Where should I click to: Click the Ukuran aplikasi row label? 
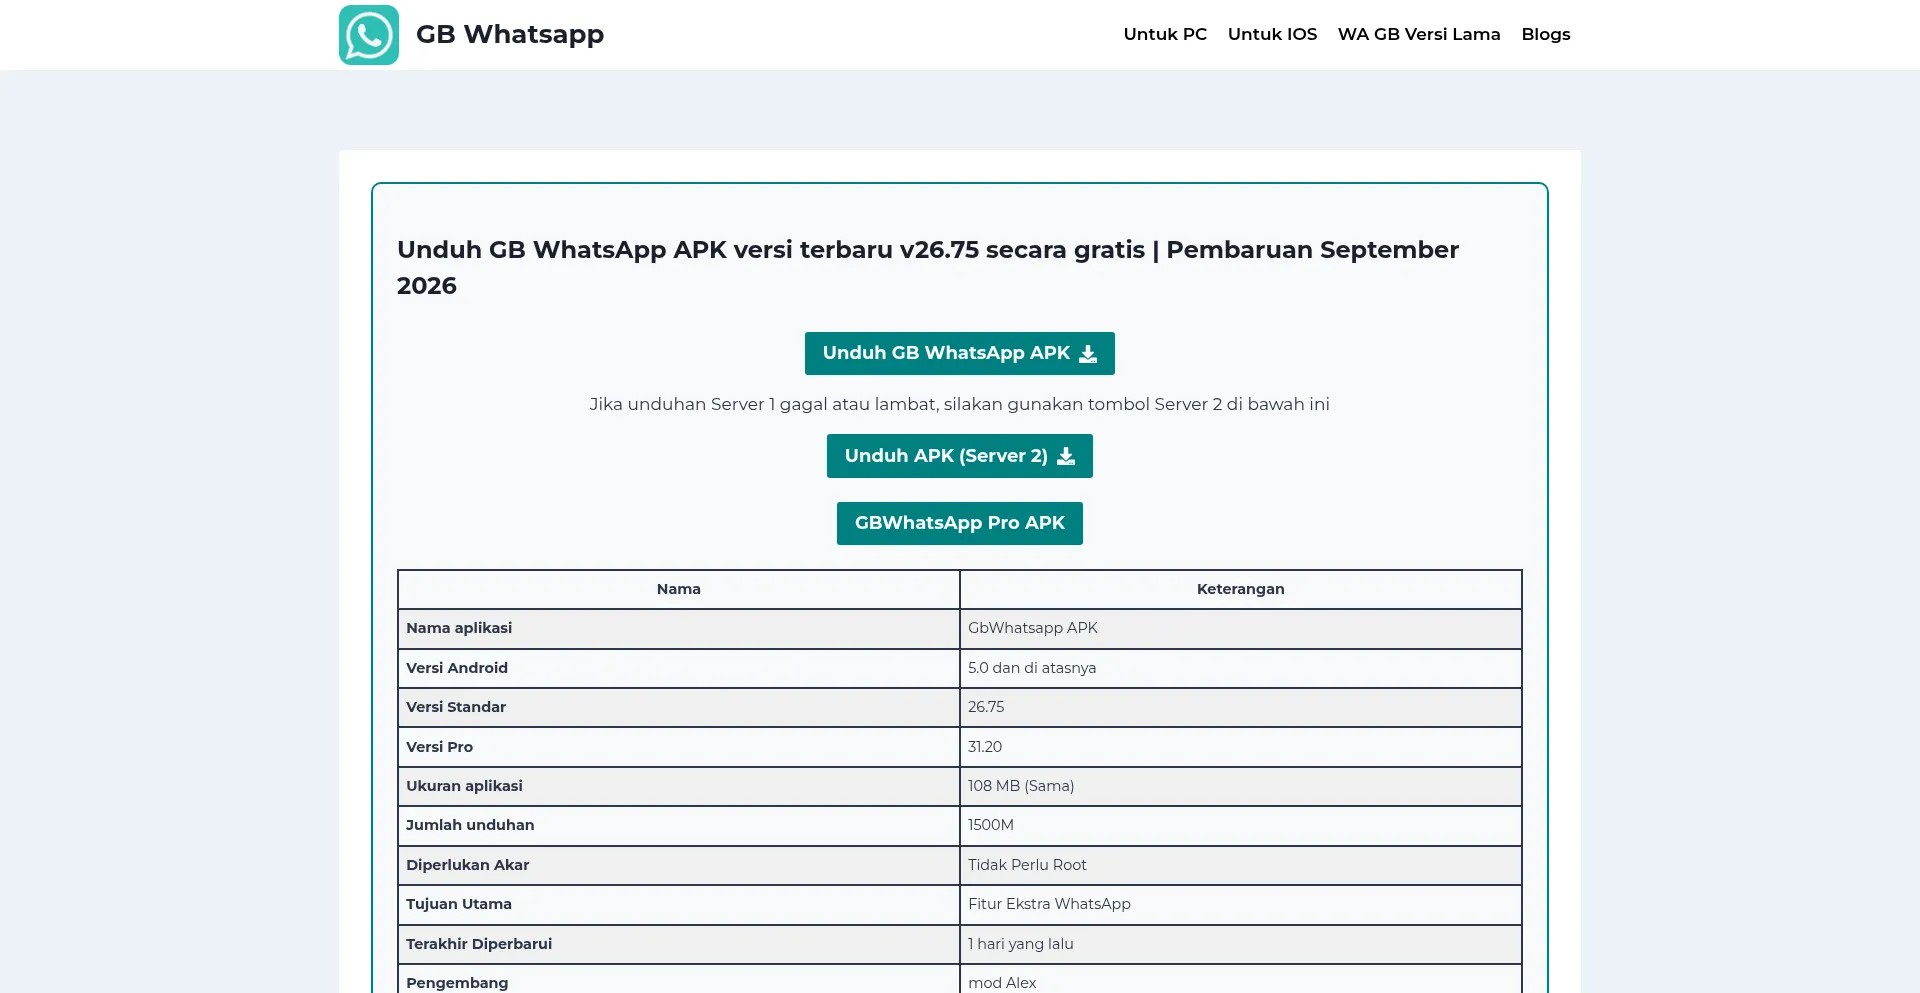pos(464,786)
